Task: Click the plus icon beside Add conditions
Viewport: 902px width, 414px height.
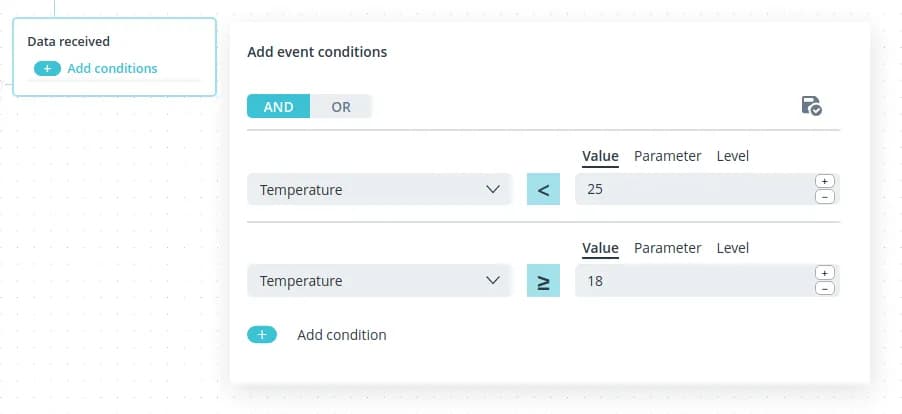Action: pyautogui.click(x=47, y=69)
